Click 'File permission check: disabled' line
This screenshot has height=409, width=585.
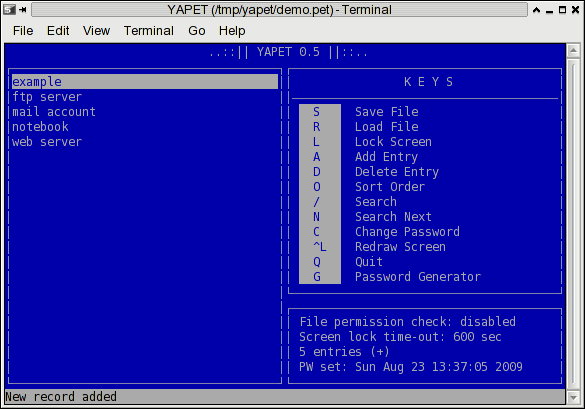(407, 322)
